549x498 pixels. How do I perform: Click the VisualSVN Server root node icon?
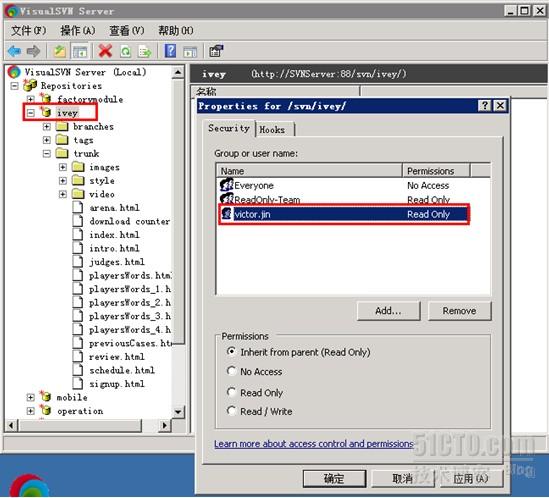click(x=14, y=72)
